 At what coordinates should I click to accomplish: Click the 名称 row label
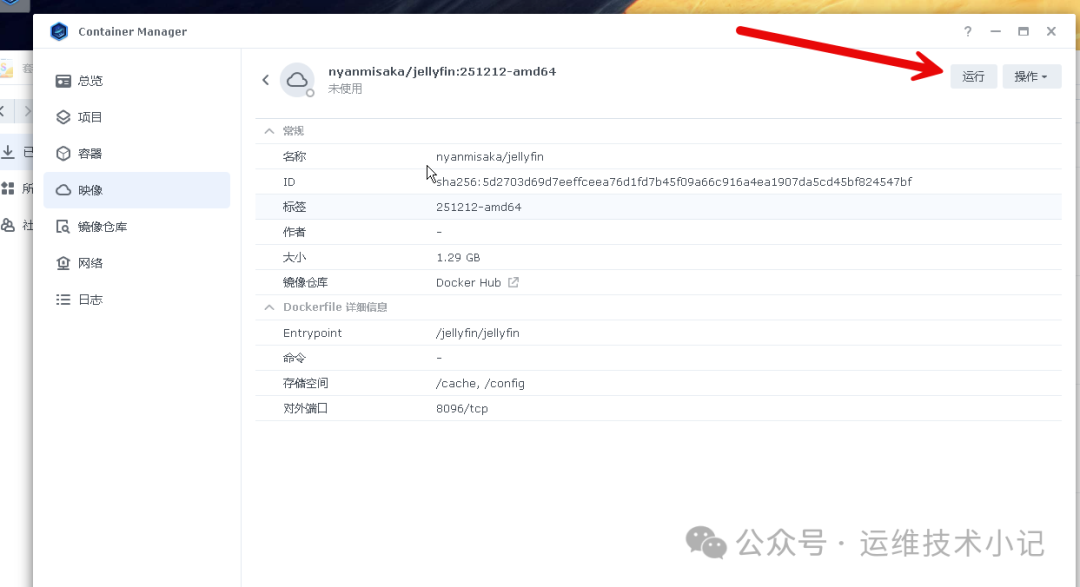tap(294, 157)
